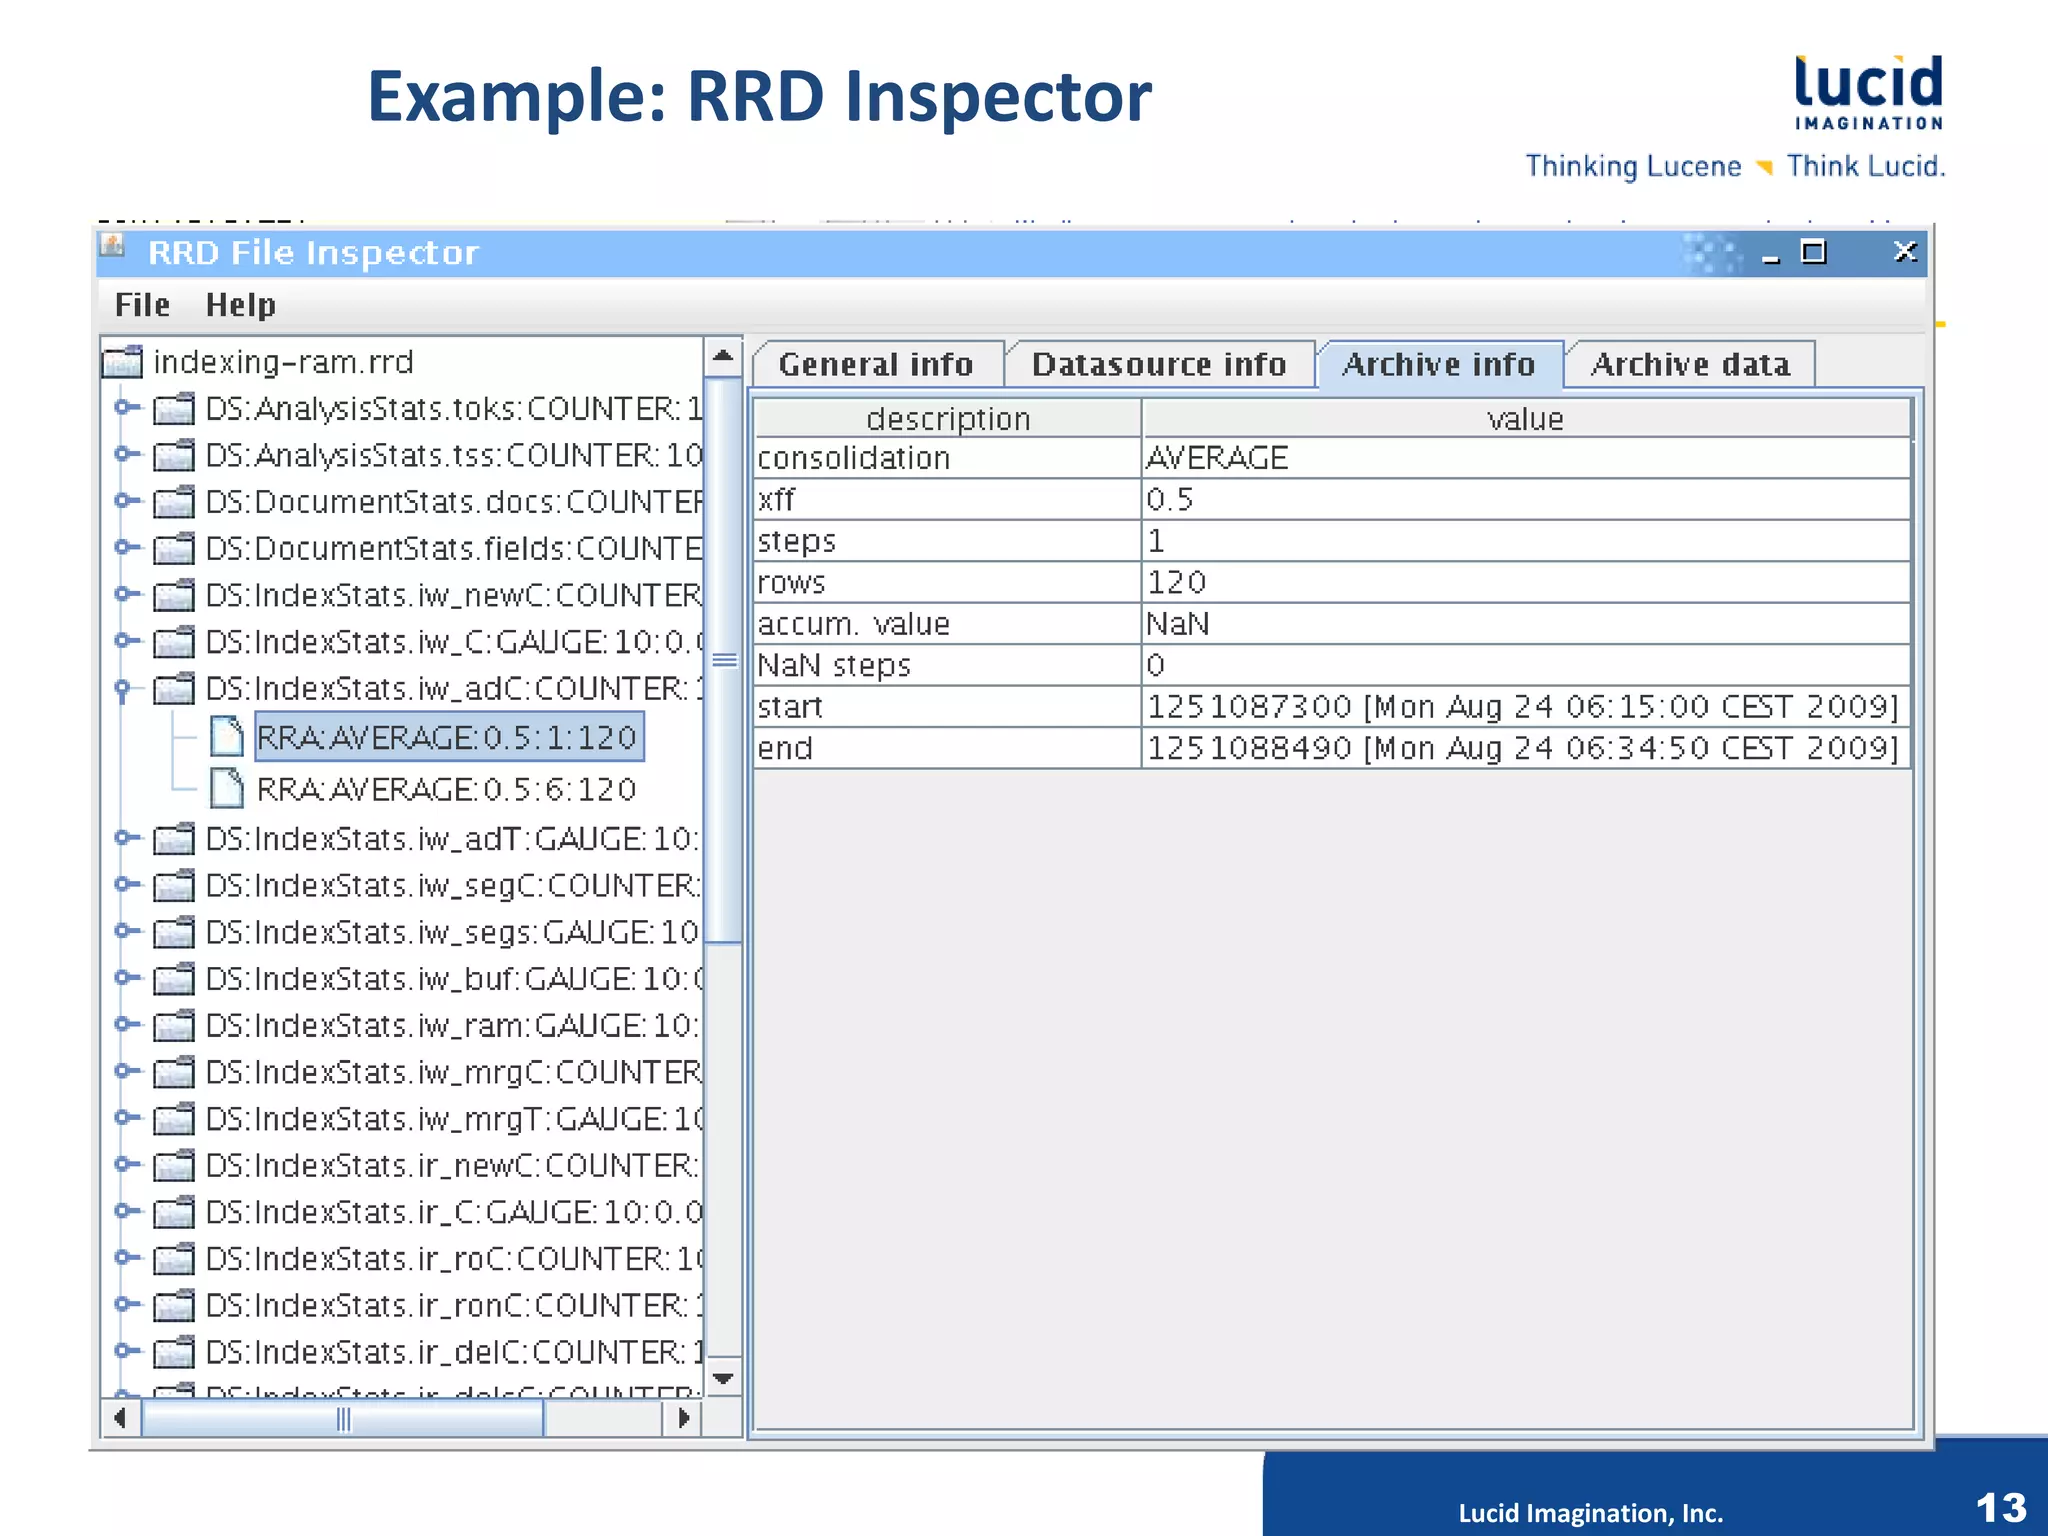Click file icon of RRA:AVERAGE:0.5:1:120

point(227,737)
